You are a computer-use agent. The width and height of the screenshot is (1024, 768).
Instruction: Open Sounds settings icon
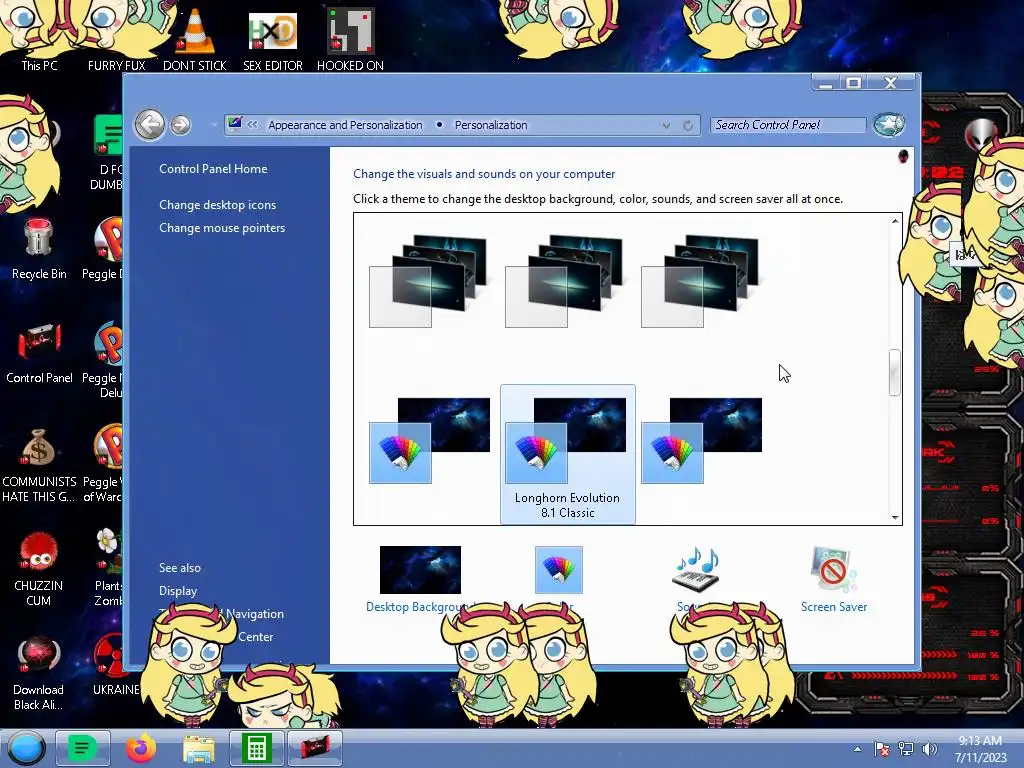click(696, 570)
